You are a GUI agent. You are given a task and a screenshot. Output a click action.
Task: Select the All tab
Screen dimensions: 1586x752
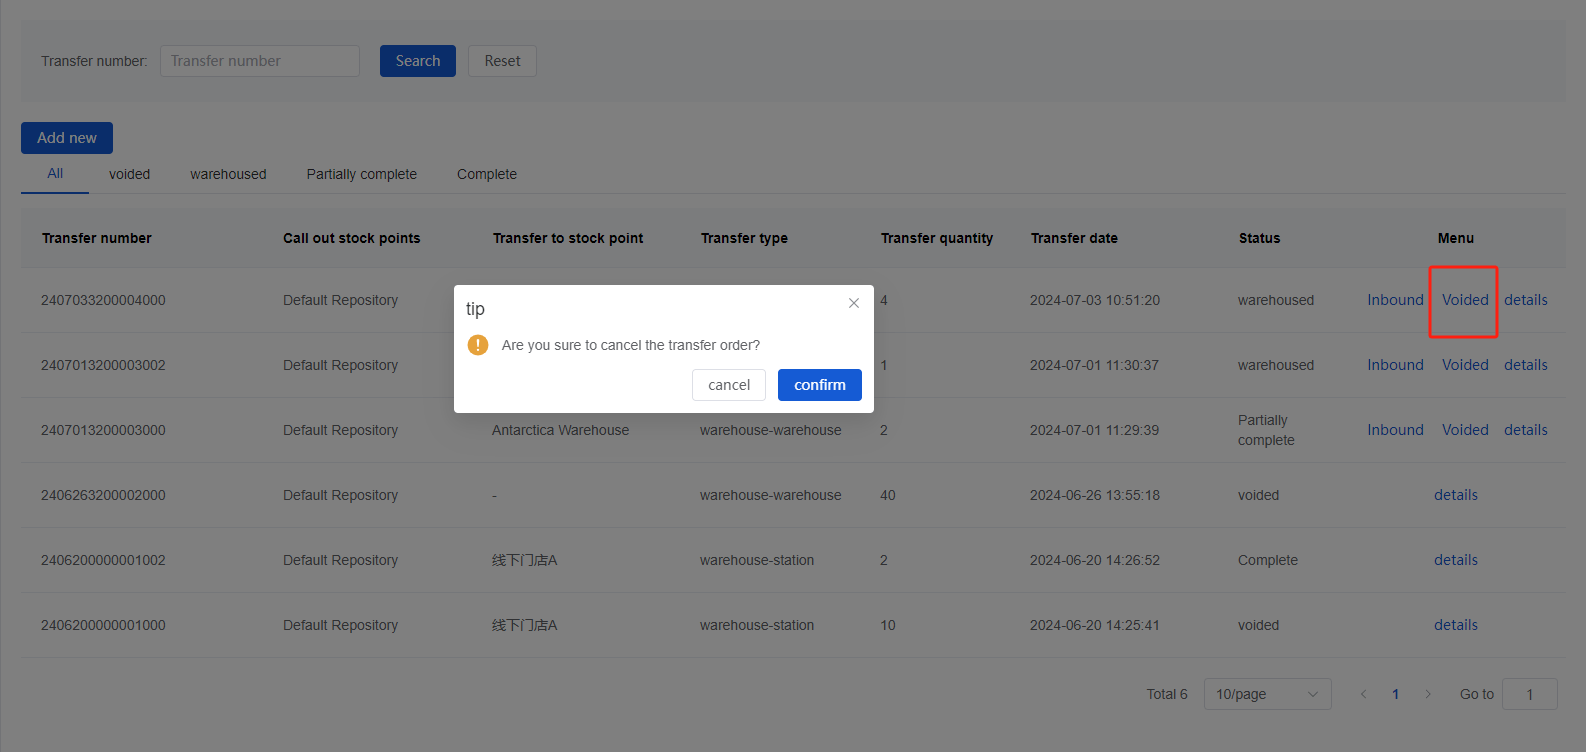55,174
